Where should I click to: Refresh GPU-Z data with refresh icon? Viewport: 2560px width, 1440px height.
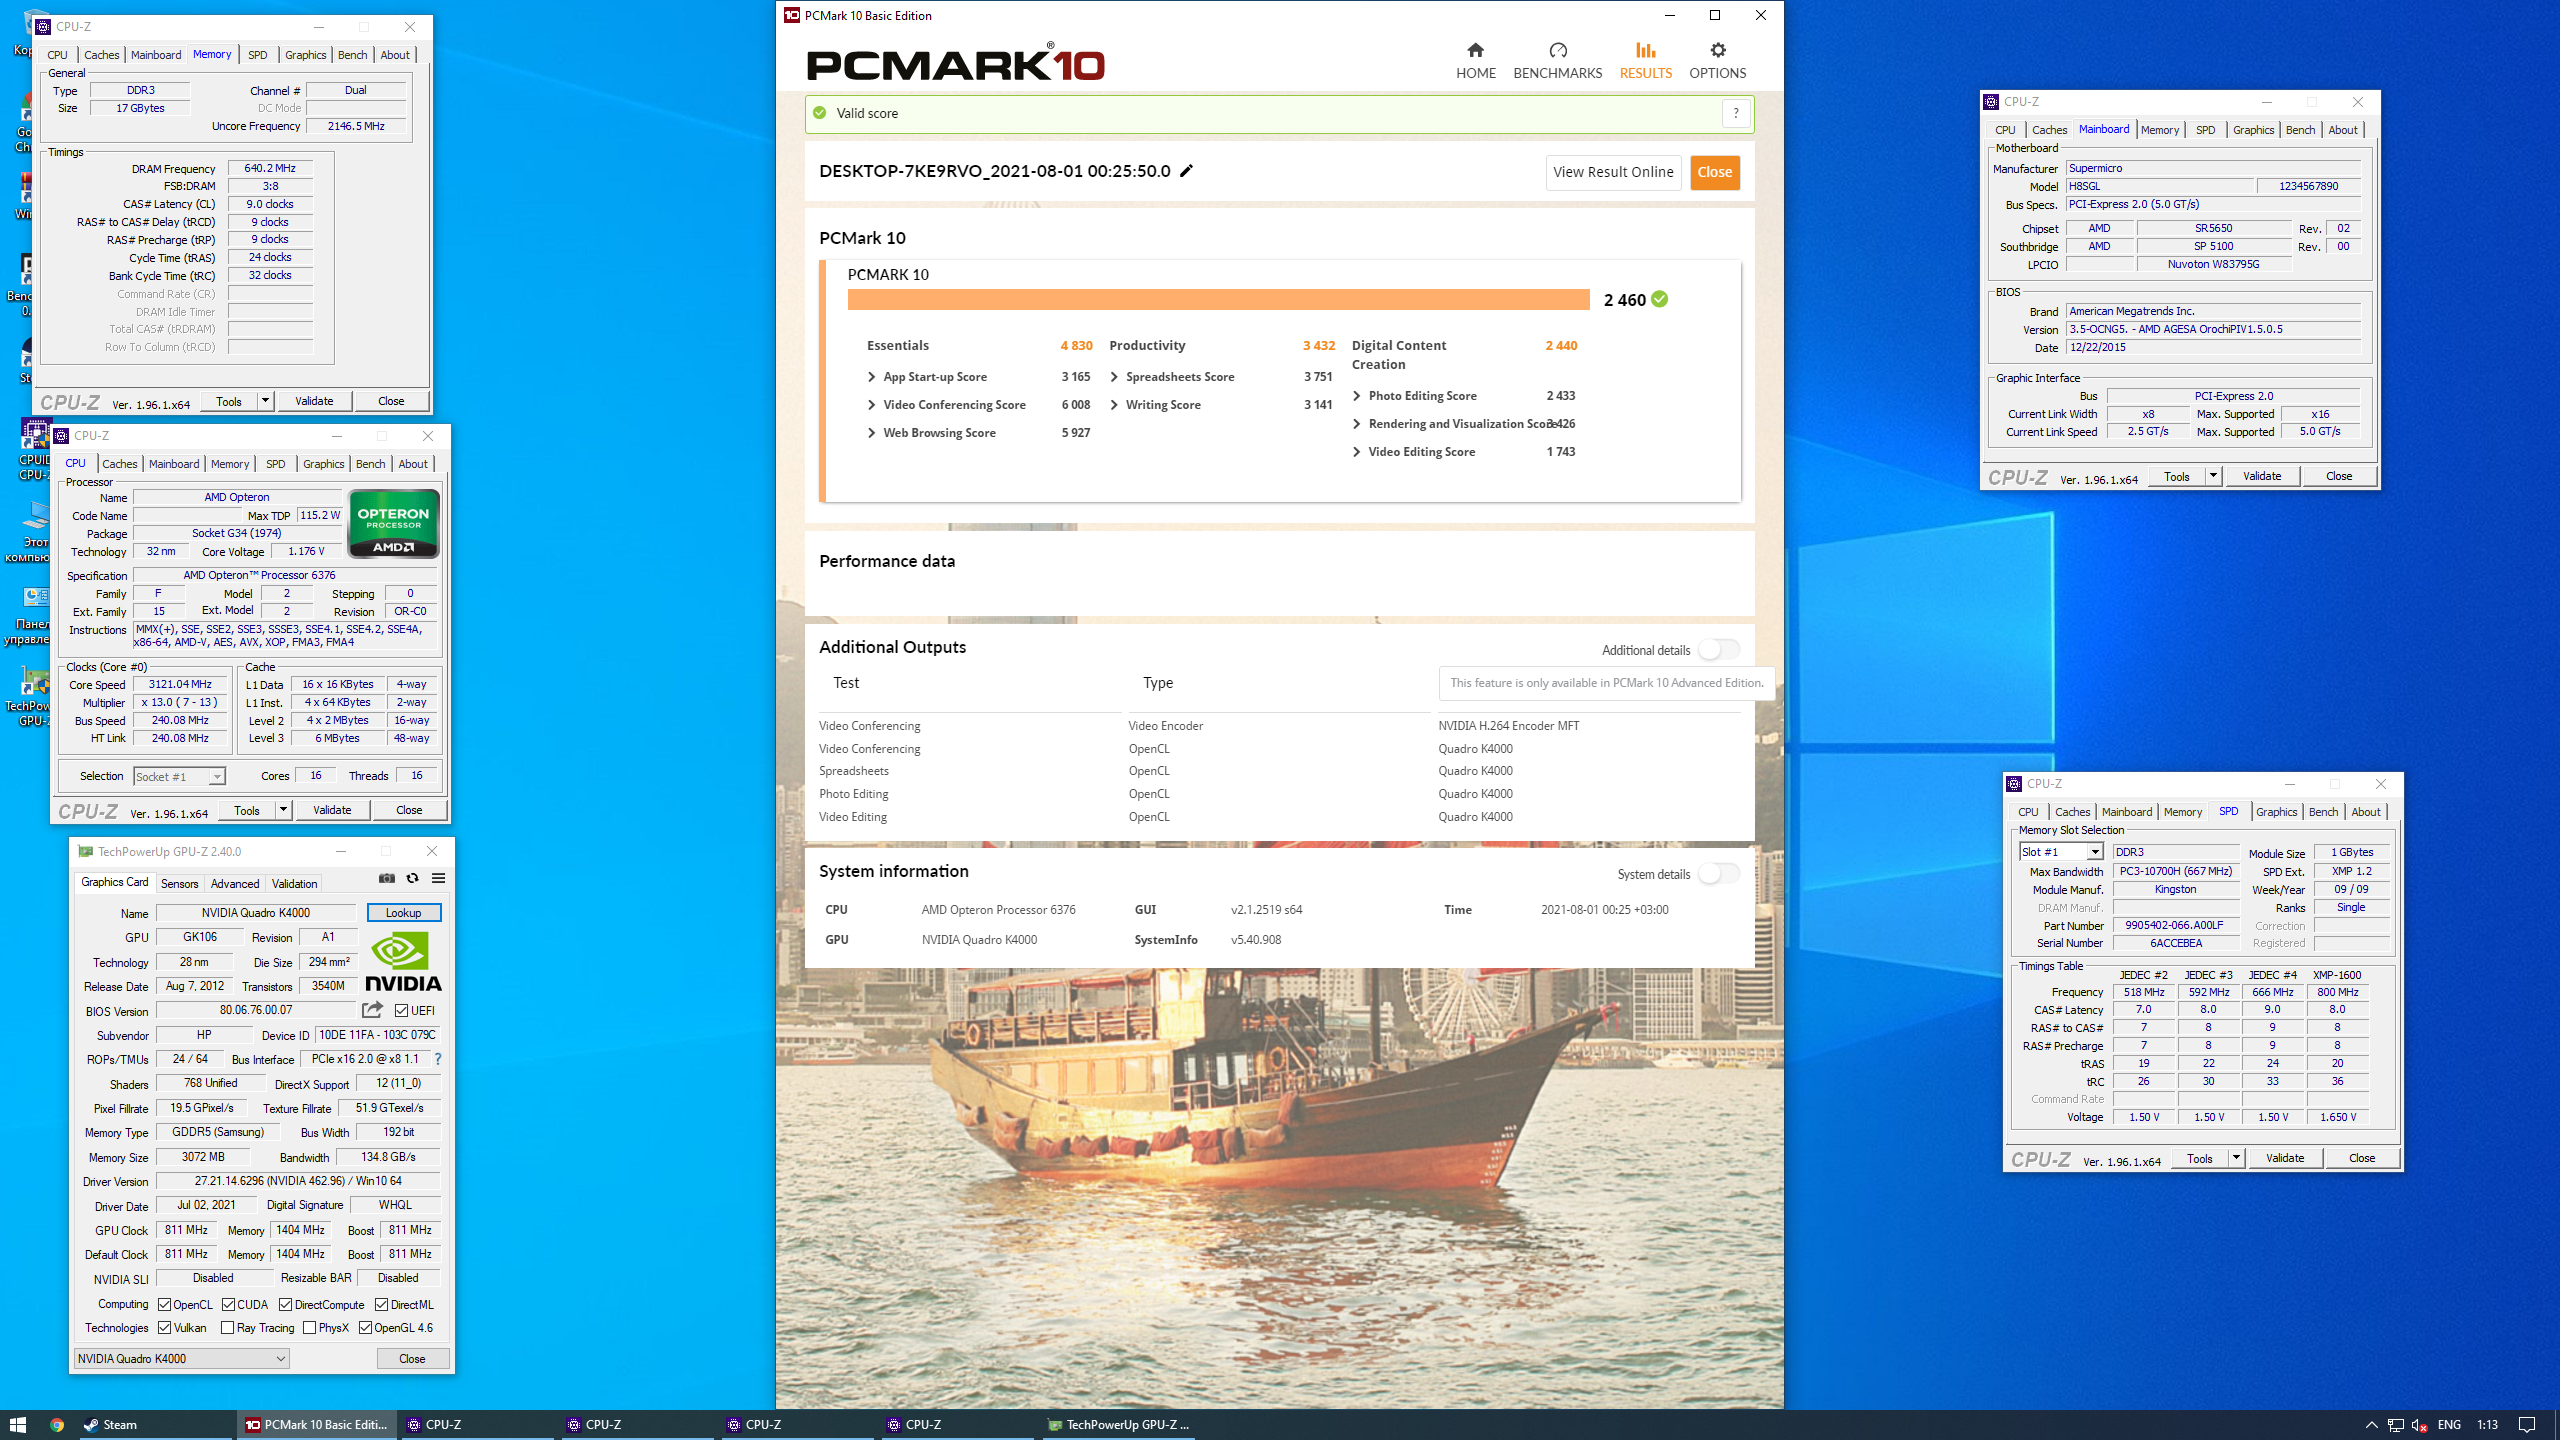(x=412, y=878)
